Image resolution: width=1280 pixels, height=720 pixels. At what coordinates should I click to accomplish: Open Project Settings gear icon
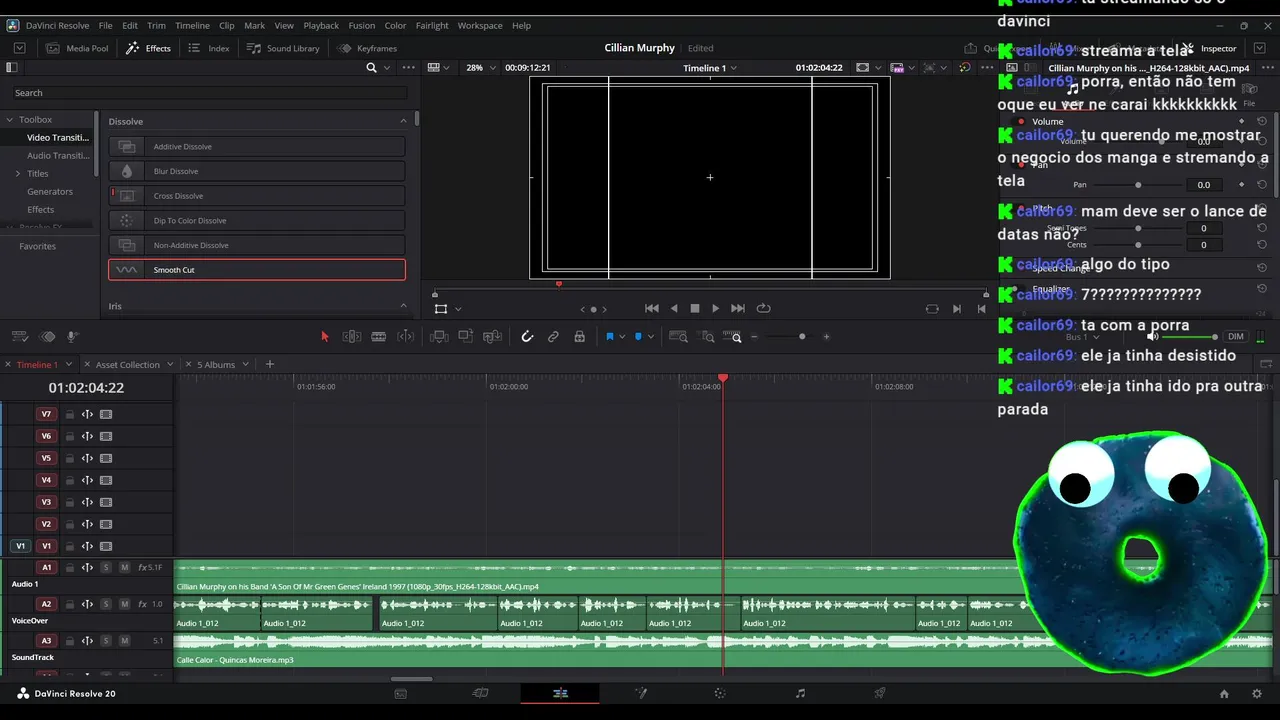1257,694
